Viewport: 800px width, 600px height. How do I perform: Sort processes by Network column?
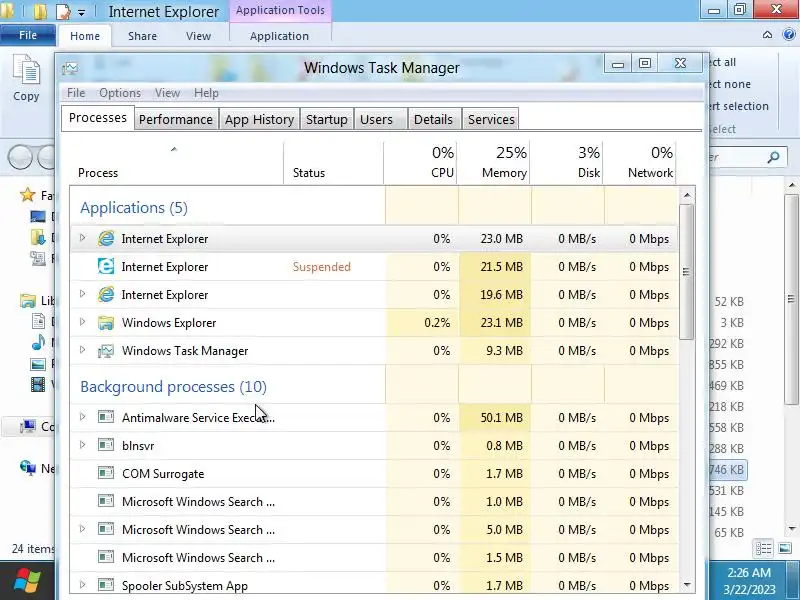[x=640, y=163]
